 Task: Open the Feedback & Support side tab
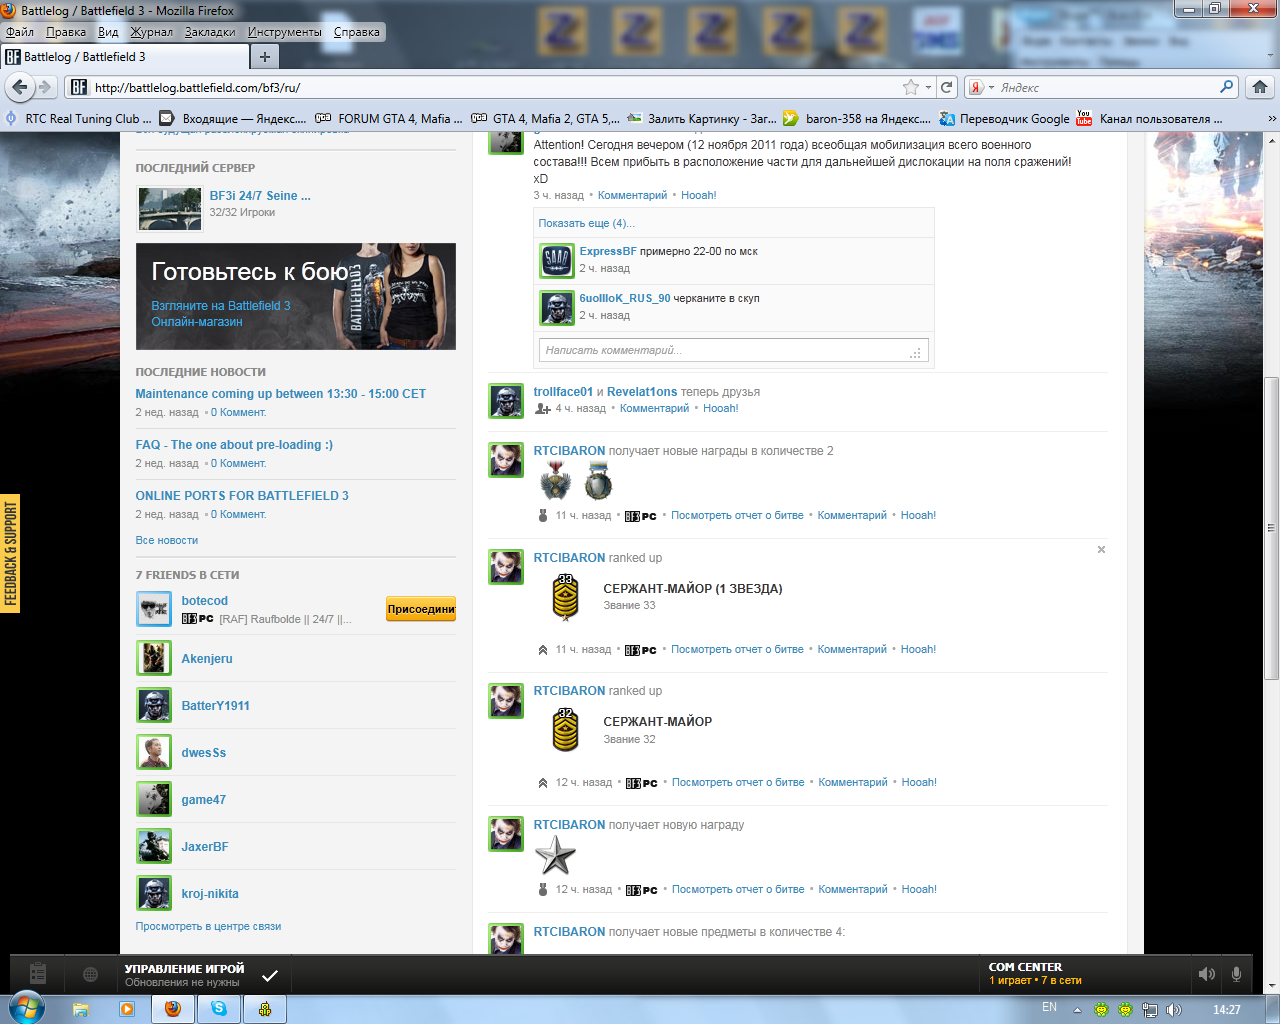10,553
